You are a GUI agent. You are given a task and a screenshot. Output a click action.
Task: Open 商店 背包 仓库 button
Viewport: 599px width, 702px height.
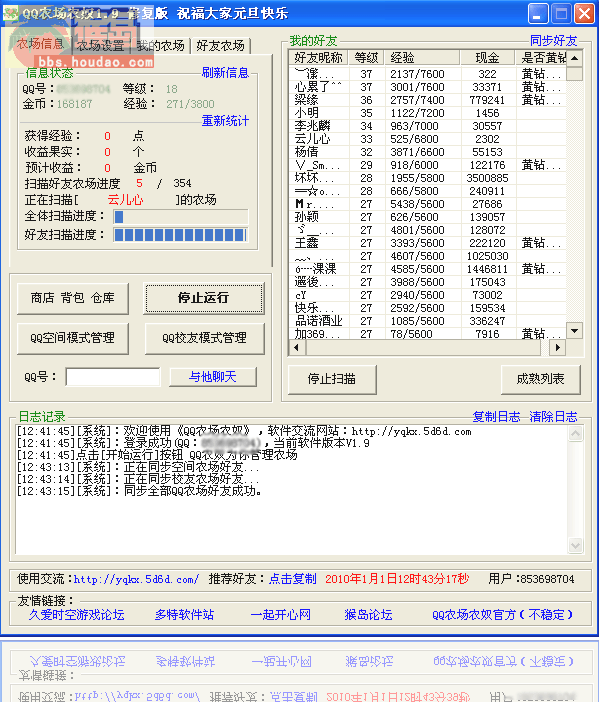pos(73,298)
